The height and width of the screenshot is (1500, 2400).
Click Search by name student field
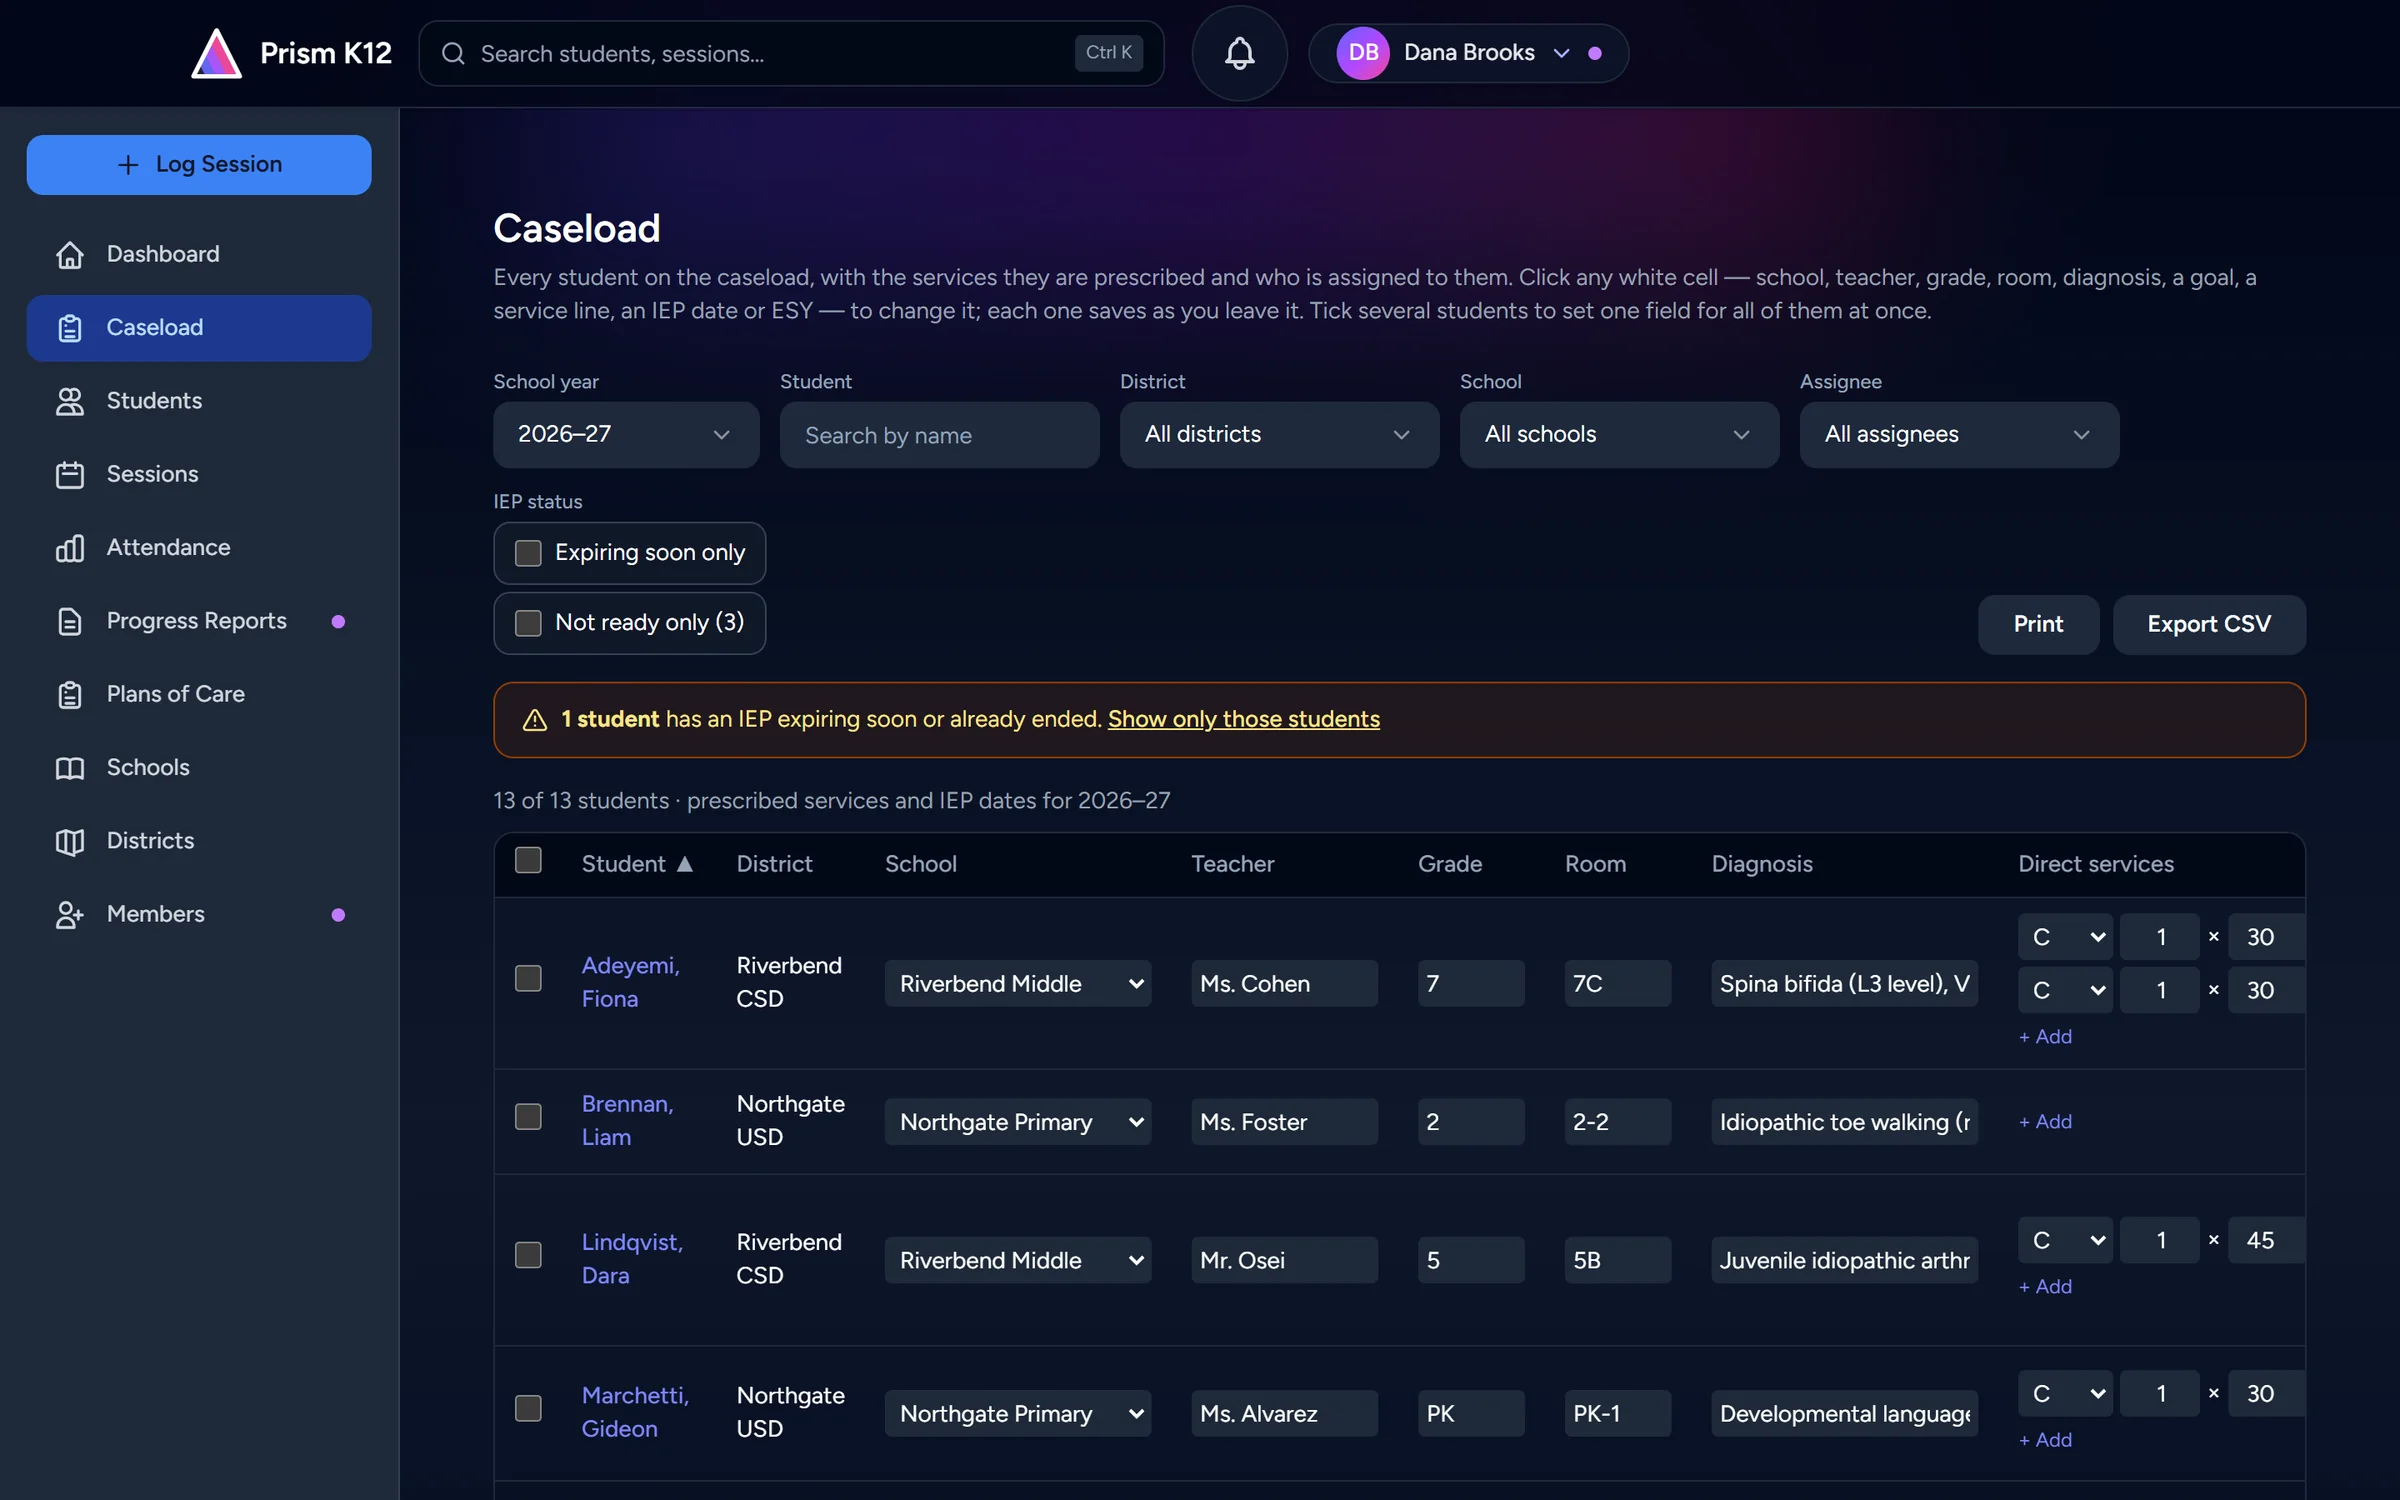point(939,435)
